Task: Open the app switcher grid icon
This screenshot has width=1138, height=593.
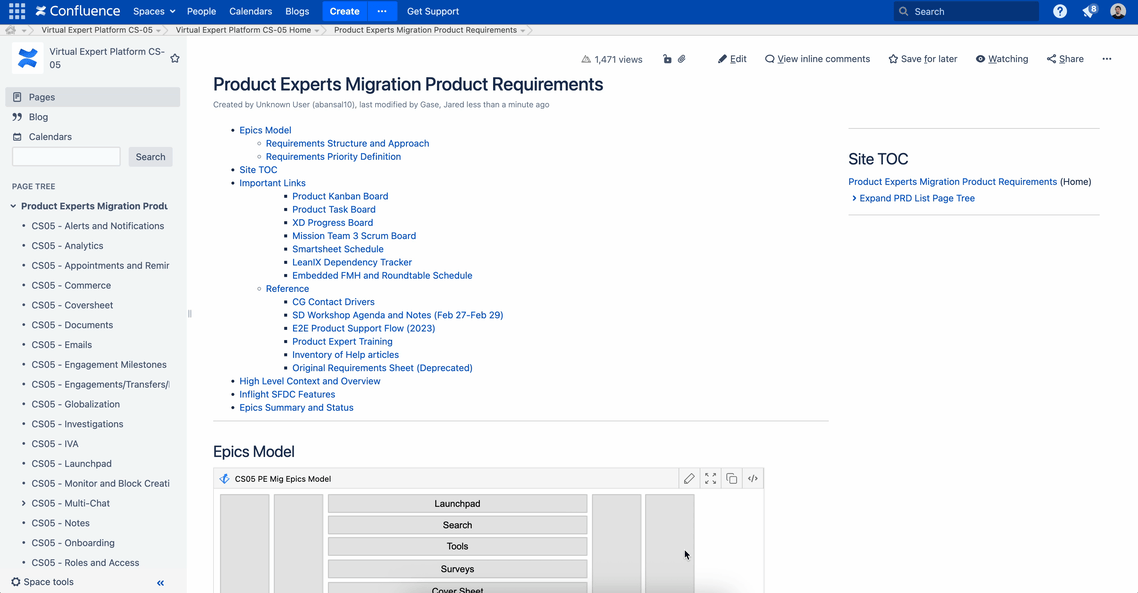Action: pos(17,11)
